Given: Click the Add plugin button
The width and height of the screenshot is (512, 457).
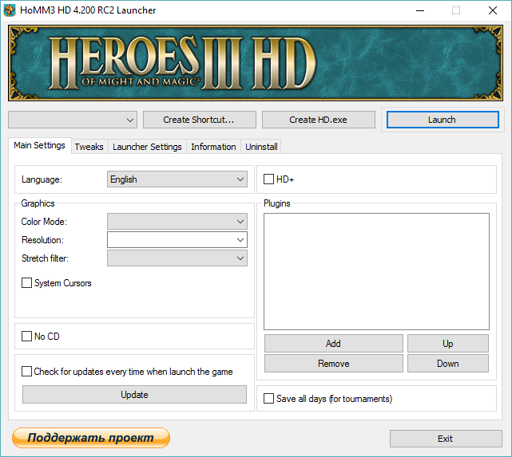Looking at the screenshot, I should coord(333,343).
